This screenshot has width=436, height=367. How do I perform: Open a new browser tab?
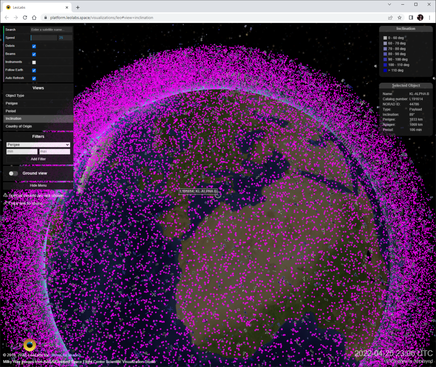[78, 7]
